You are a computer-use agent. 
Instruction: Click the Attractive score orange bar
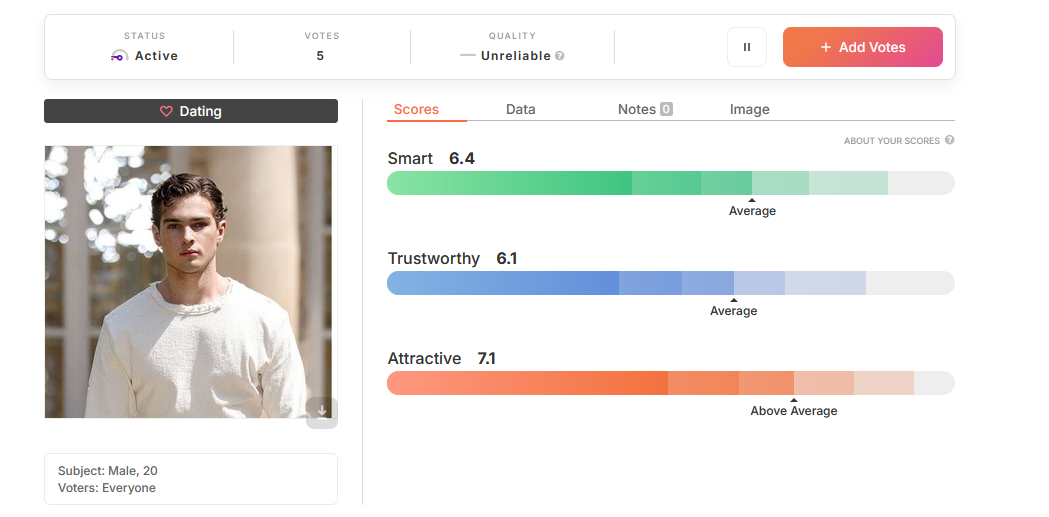tap(670, 383)
